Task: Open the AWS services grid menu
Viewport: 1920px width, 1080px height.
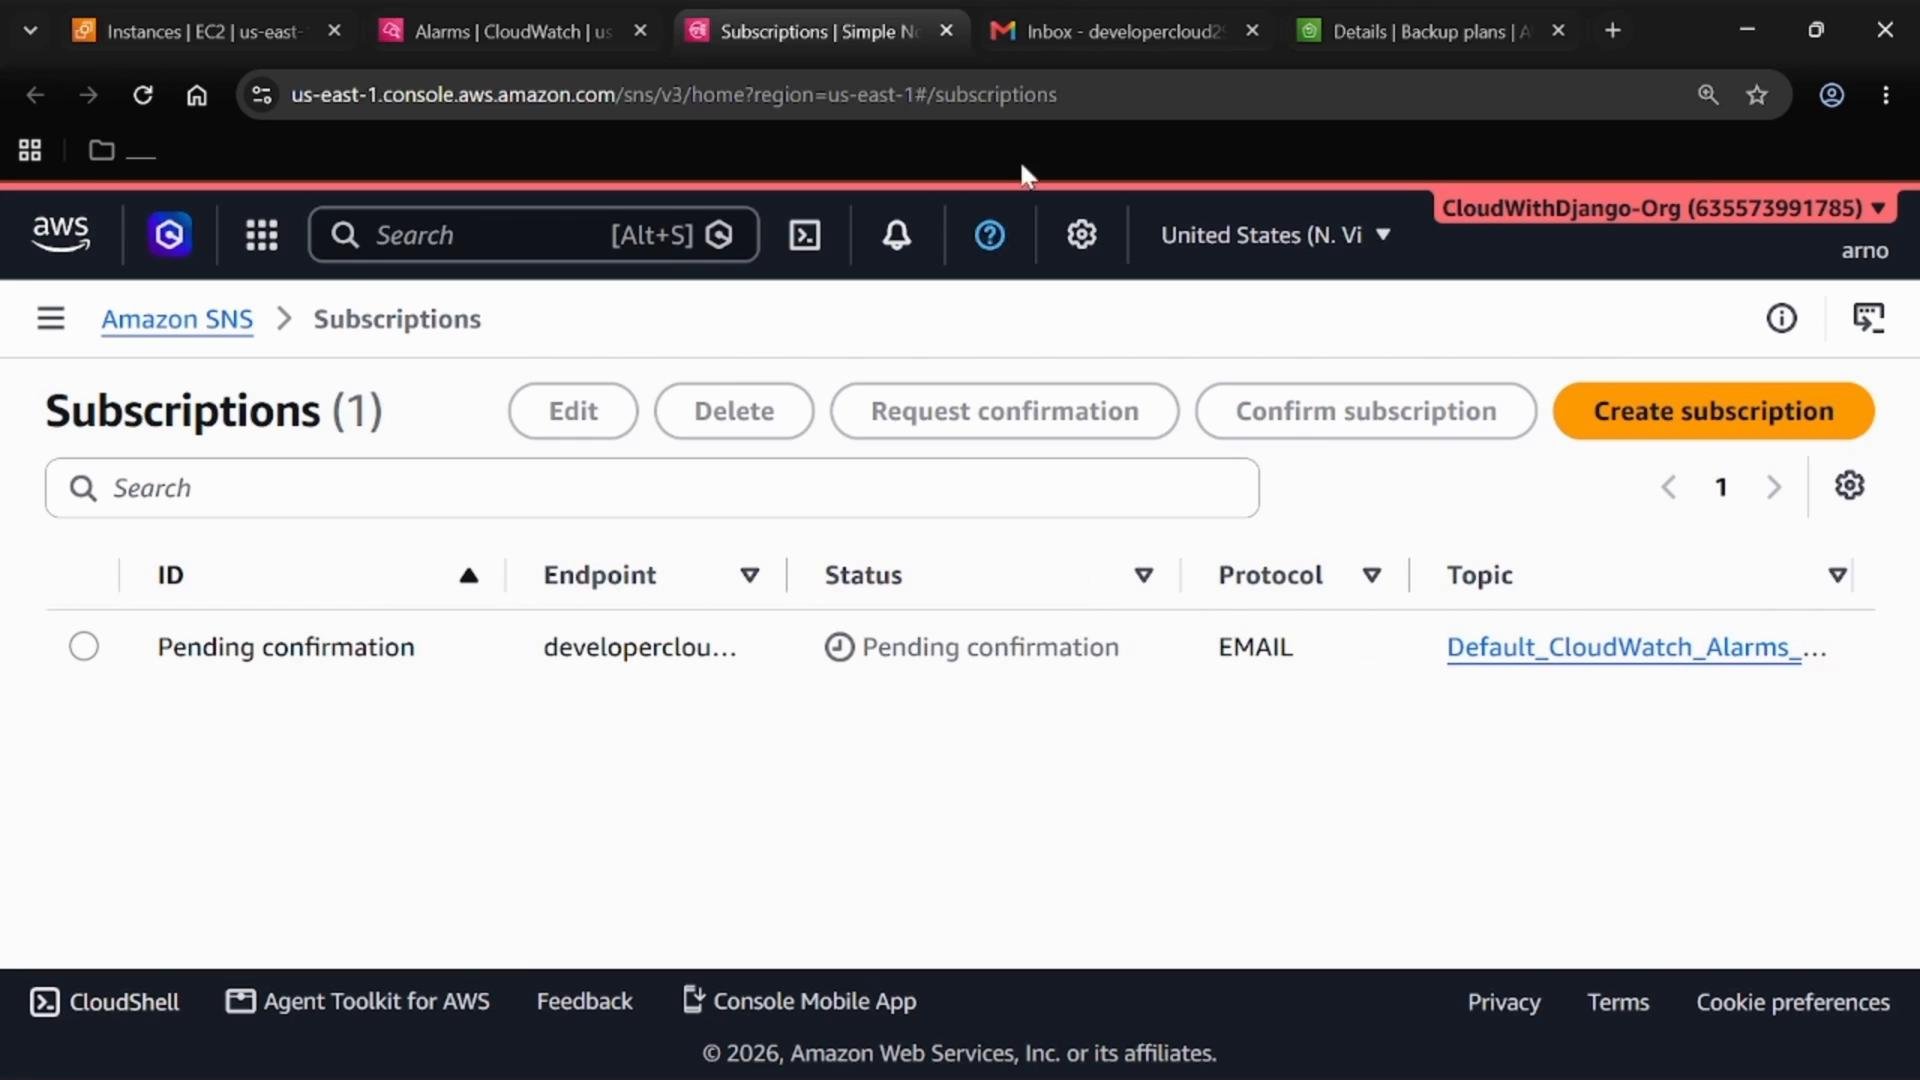Action: pyautogui.click(x=262, y=235)
